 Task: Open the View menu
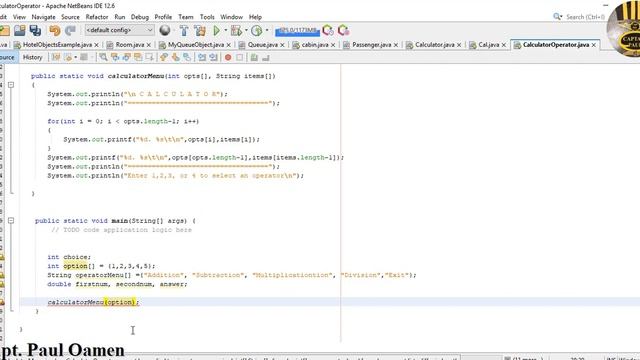pyautogui.click(x=19, y=17)
